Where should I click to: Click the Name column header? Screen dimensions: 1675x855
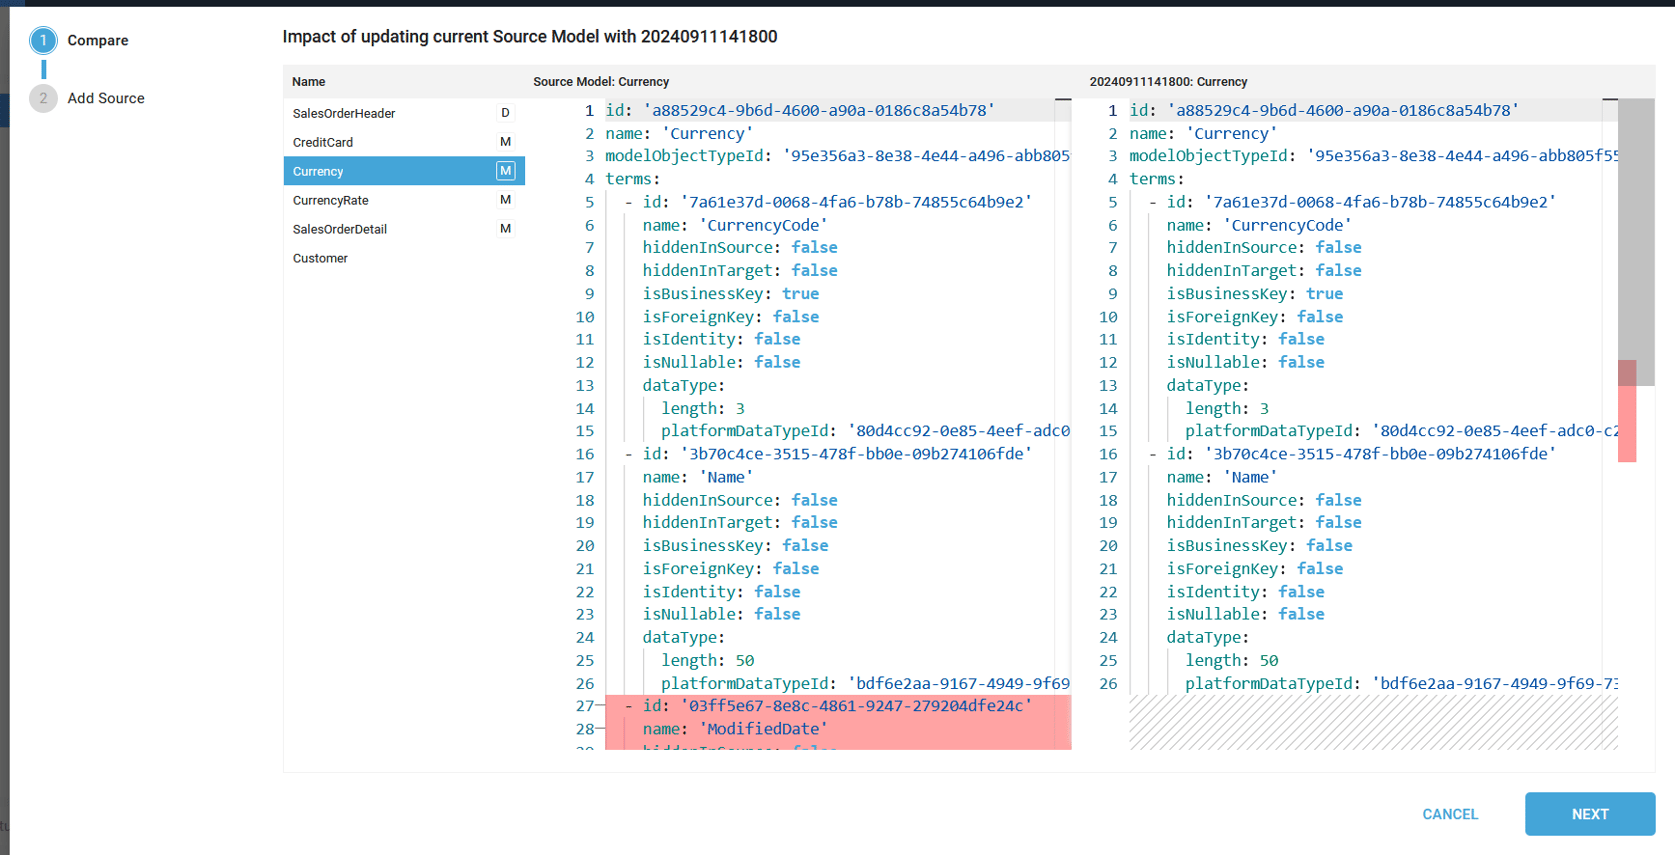coord(309,82)
